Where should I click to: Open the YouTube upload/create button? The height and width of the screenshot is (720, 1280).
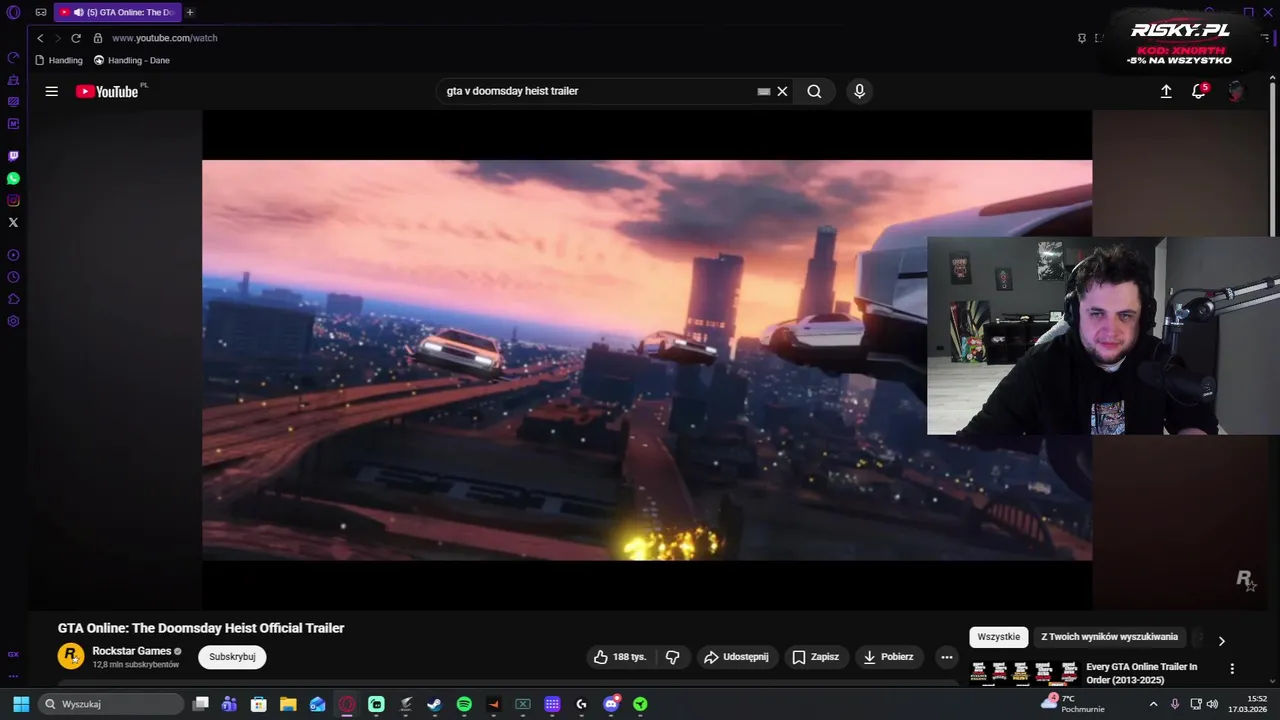tap(1166, 91)
